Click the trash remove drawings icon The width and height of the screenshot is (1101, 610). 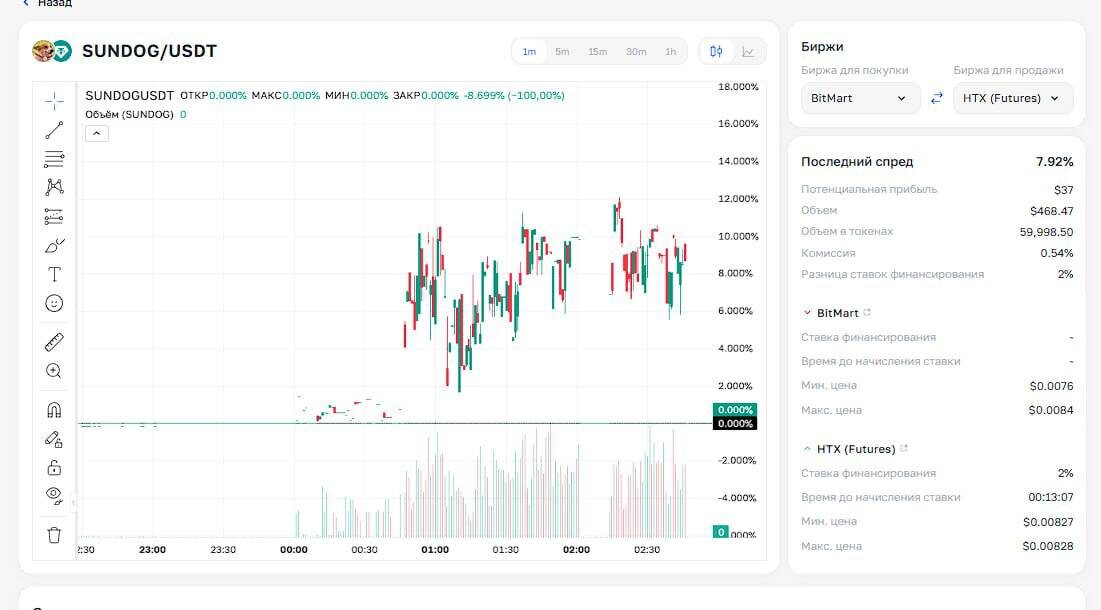(x=54, y=535)
